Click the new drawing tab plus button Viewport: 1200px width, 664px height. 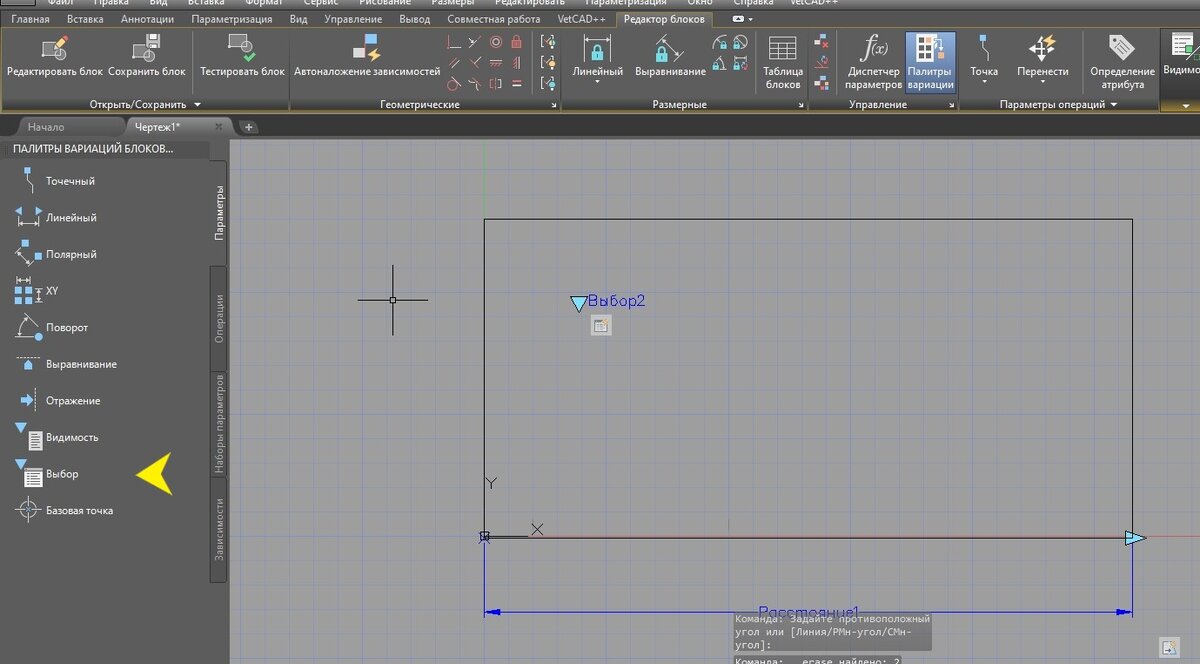(x=249, y=127)
